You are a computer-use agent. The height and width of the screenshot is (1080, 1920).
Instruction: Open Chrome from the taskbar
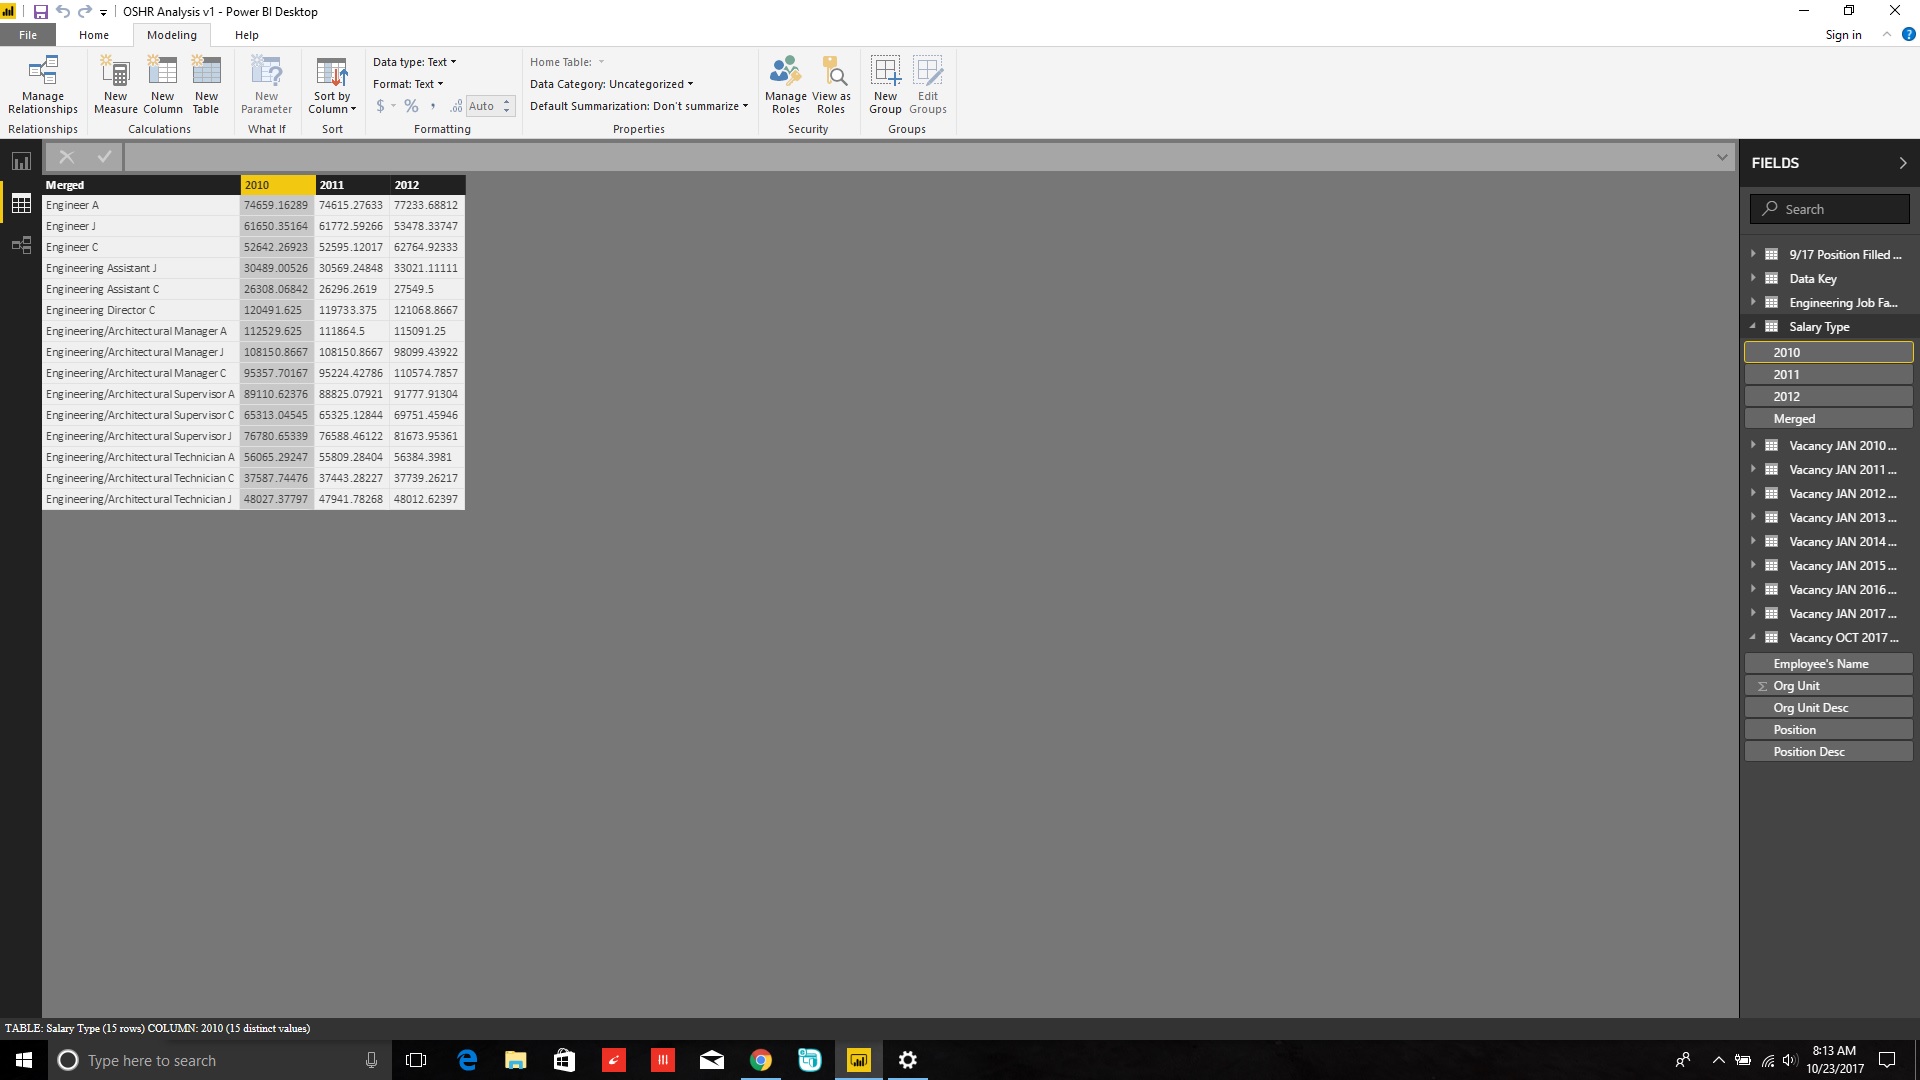click(761, 1060)
